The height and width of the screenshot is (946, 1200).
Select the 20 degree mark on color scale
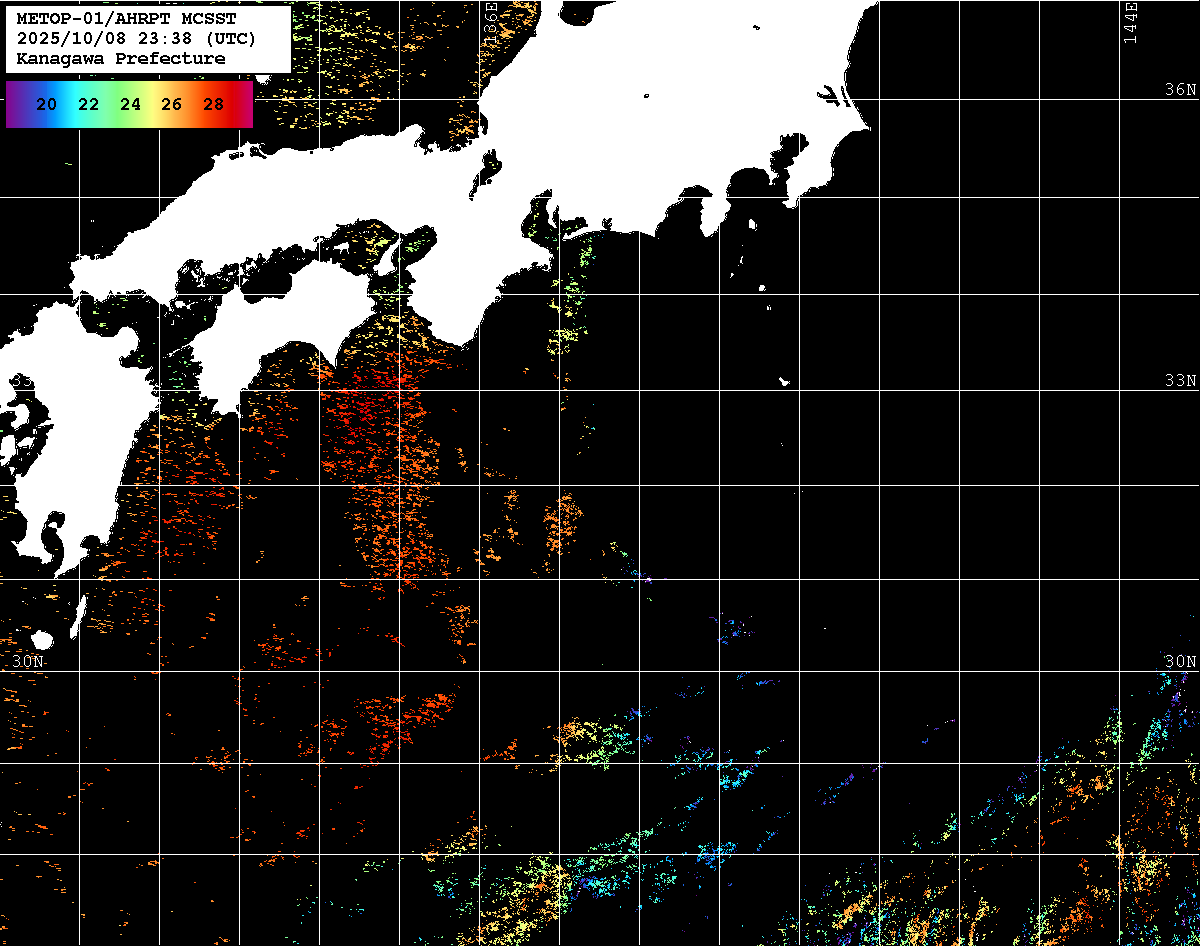46,104
